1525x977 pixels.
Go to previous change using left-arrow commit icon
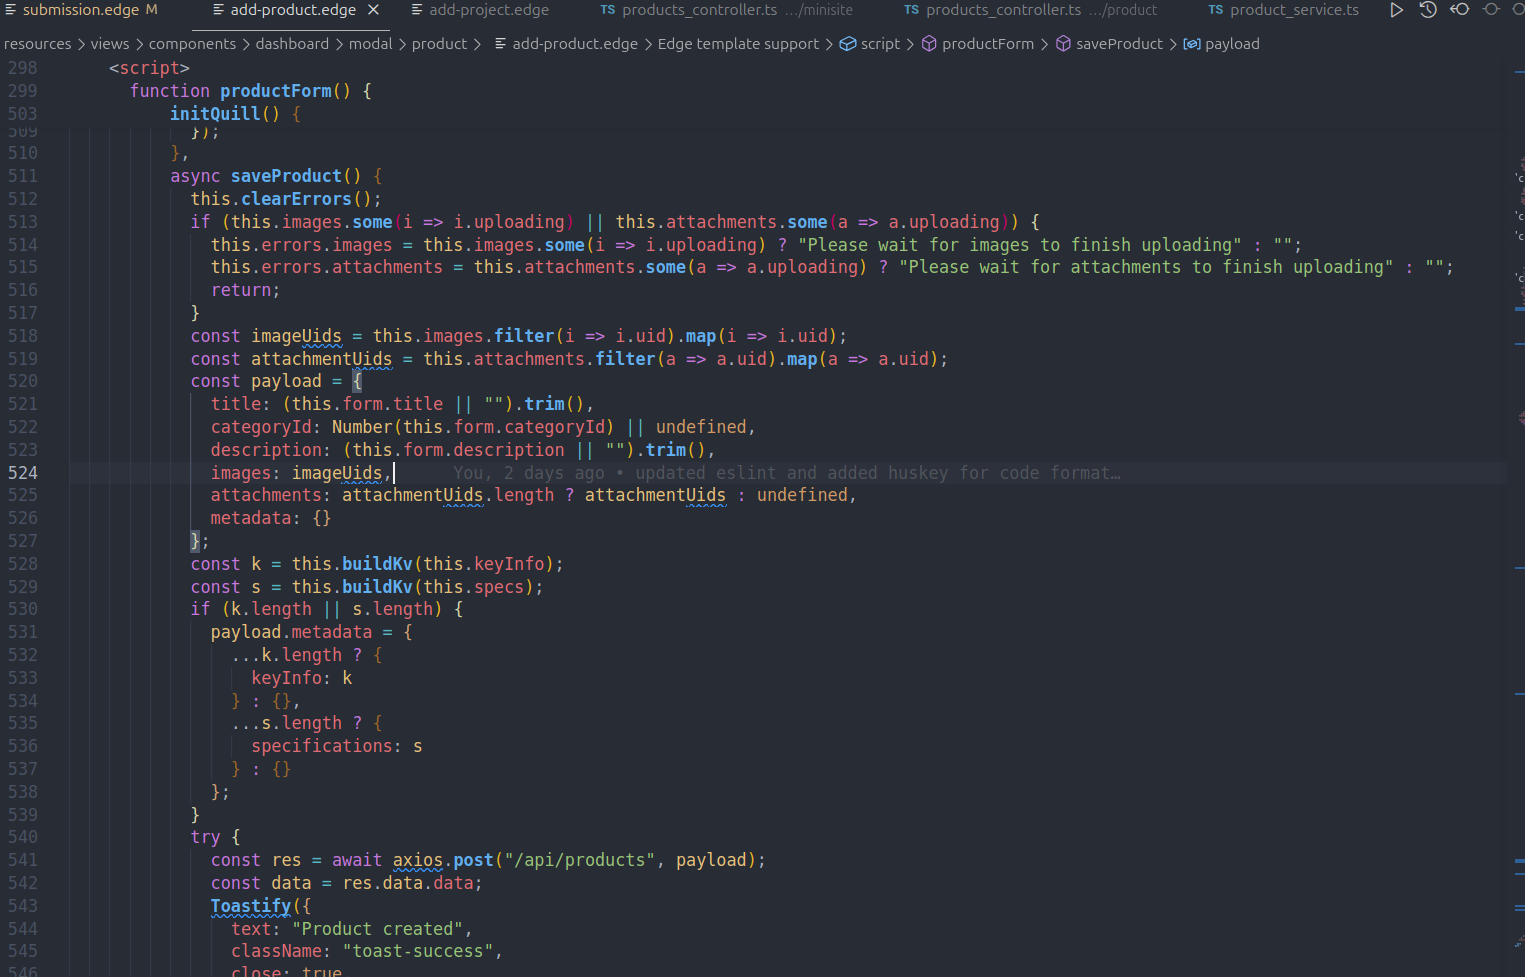(1460, 10)
